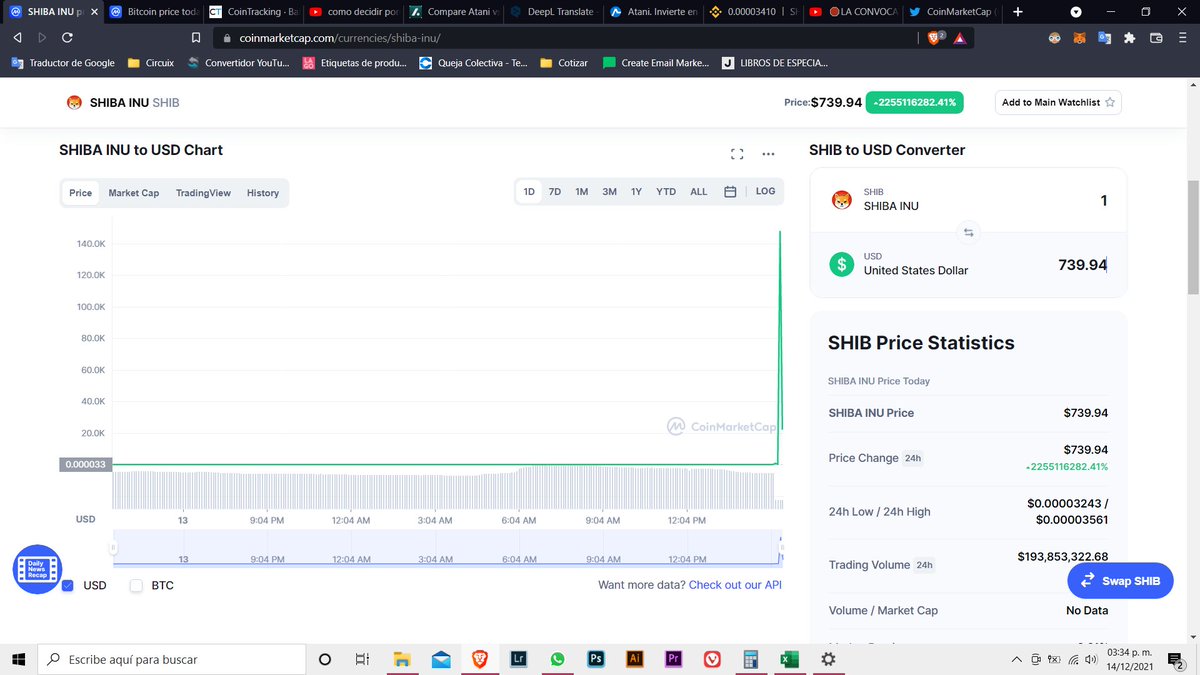Open the Circuix bookmarks folder

click(151, 62)
